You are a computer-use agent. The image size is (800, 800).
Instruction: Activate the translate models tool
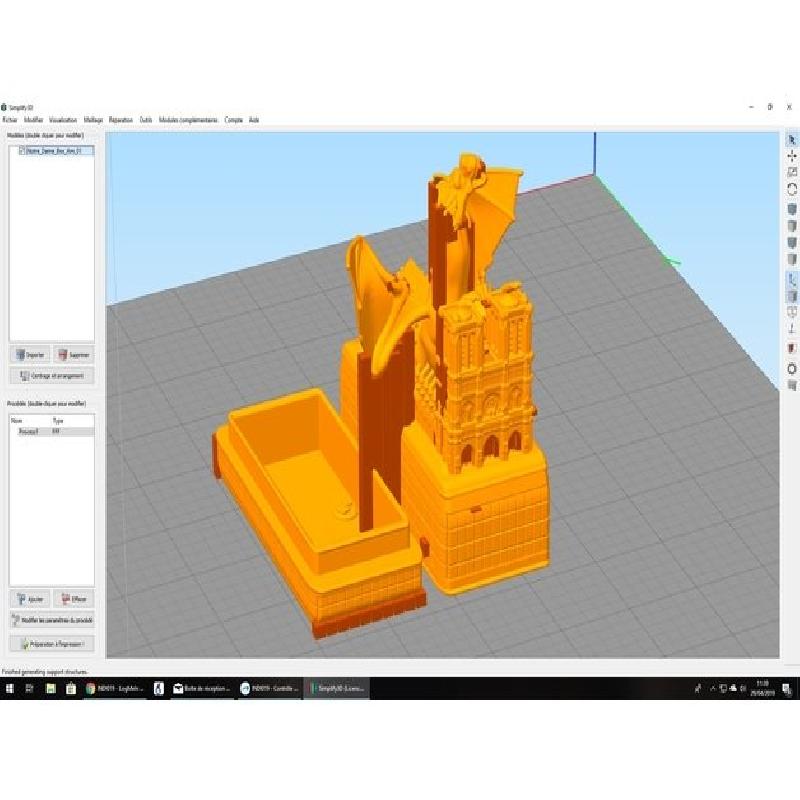pyautogui.click(x=791, y=156)
